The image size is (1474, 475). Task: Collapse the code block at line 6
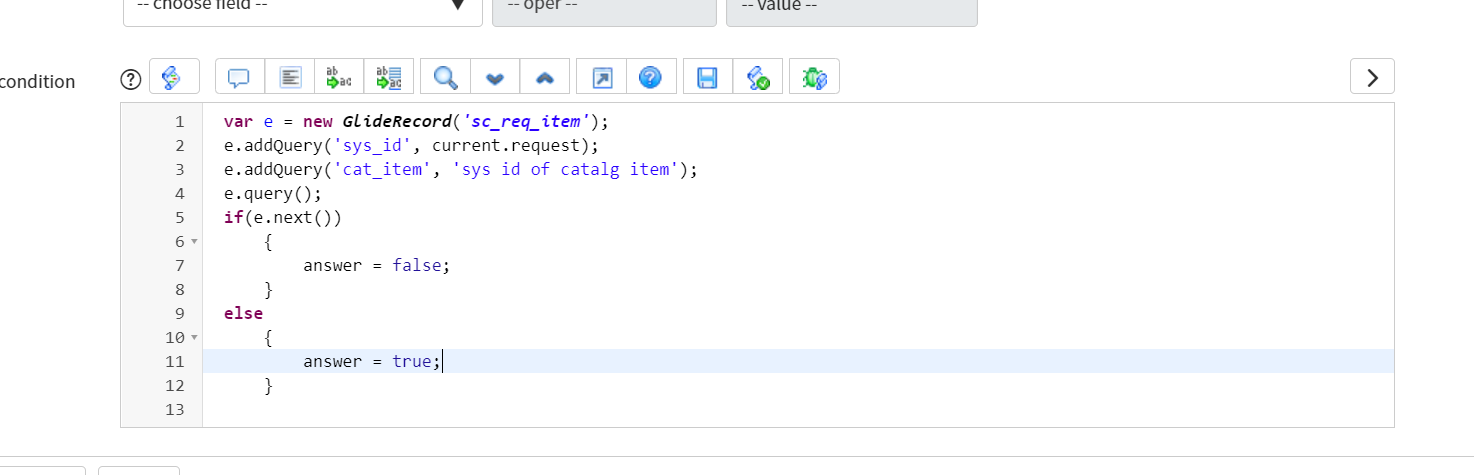pyautogui.click(x=194, y=242)
